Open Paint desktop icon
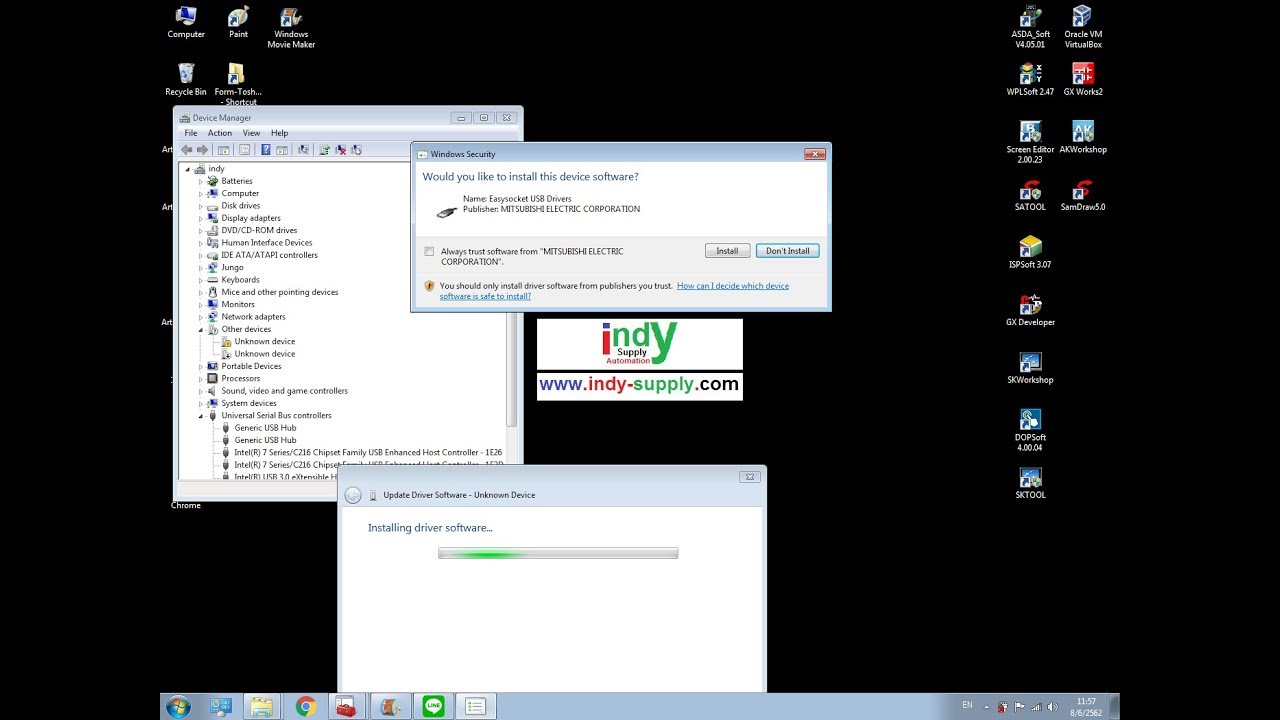The image size is (1280, 720). (238, 22)
